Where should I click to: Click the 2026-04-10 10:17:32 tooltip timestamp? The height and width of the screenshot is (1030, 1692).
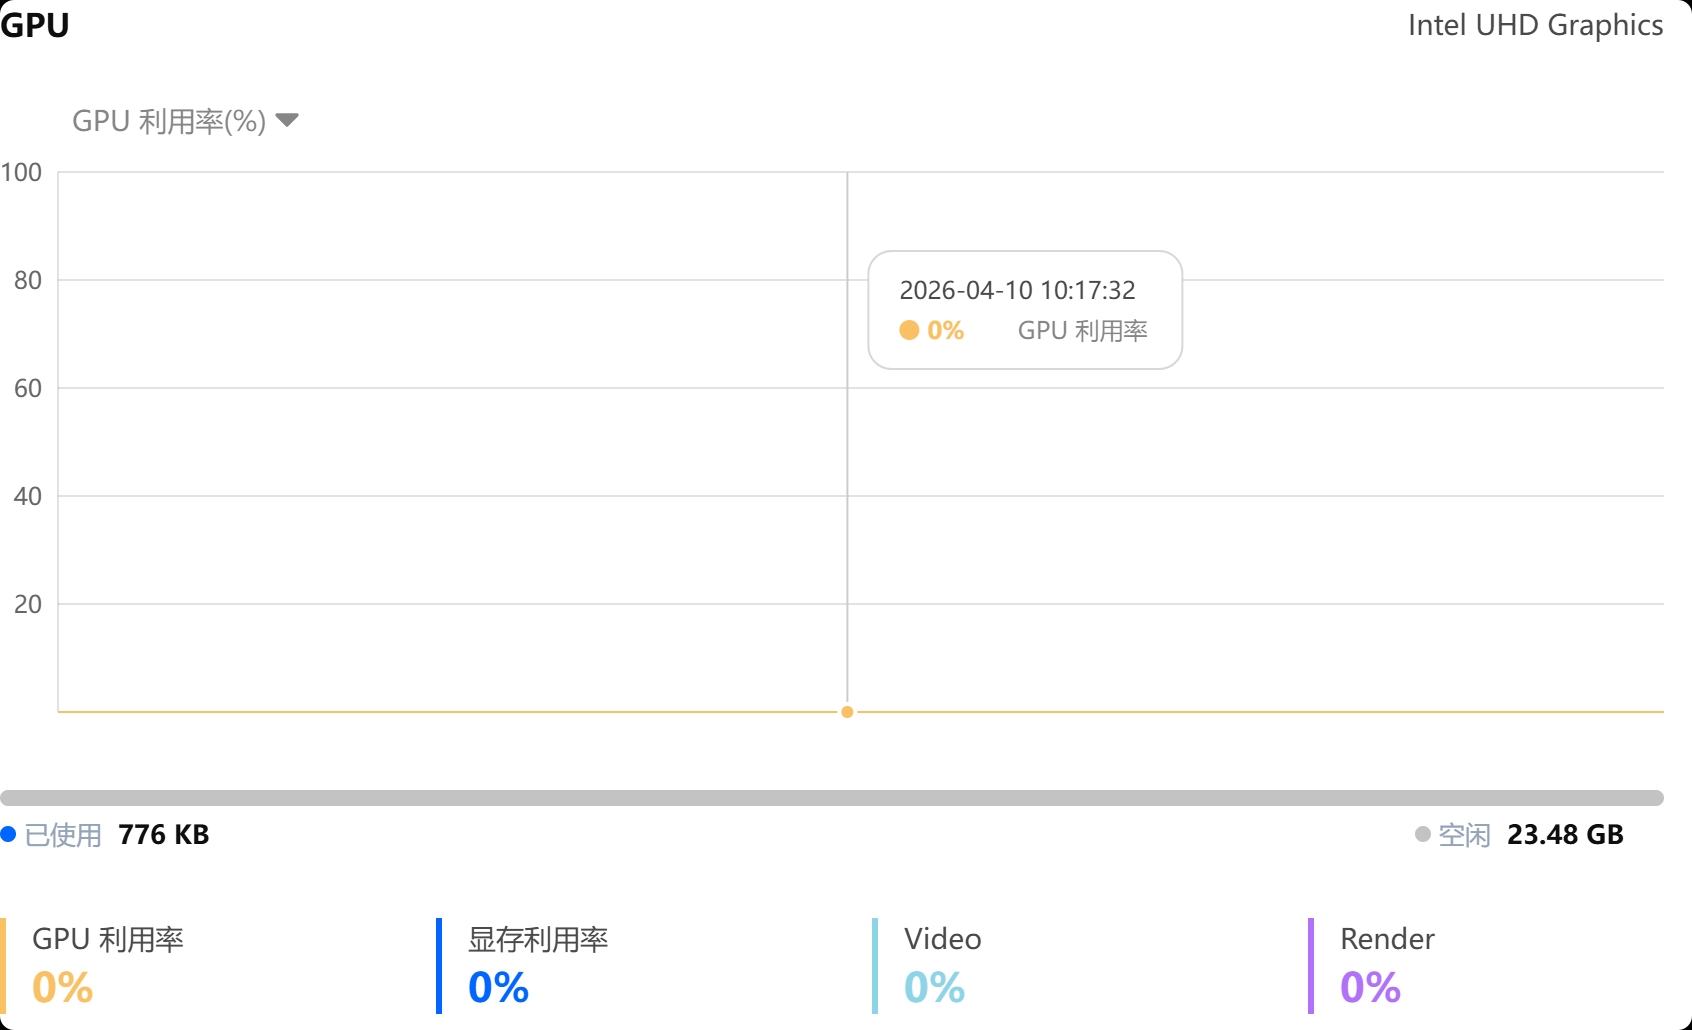click(x=1017, y=290)
